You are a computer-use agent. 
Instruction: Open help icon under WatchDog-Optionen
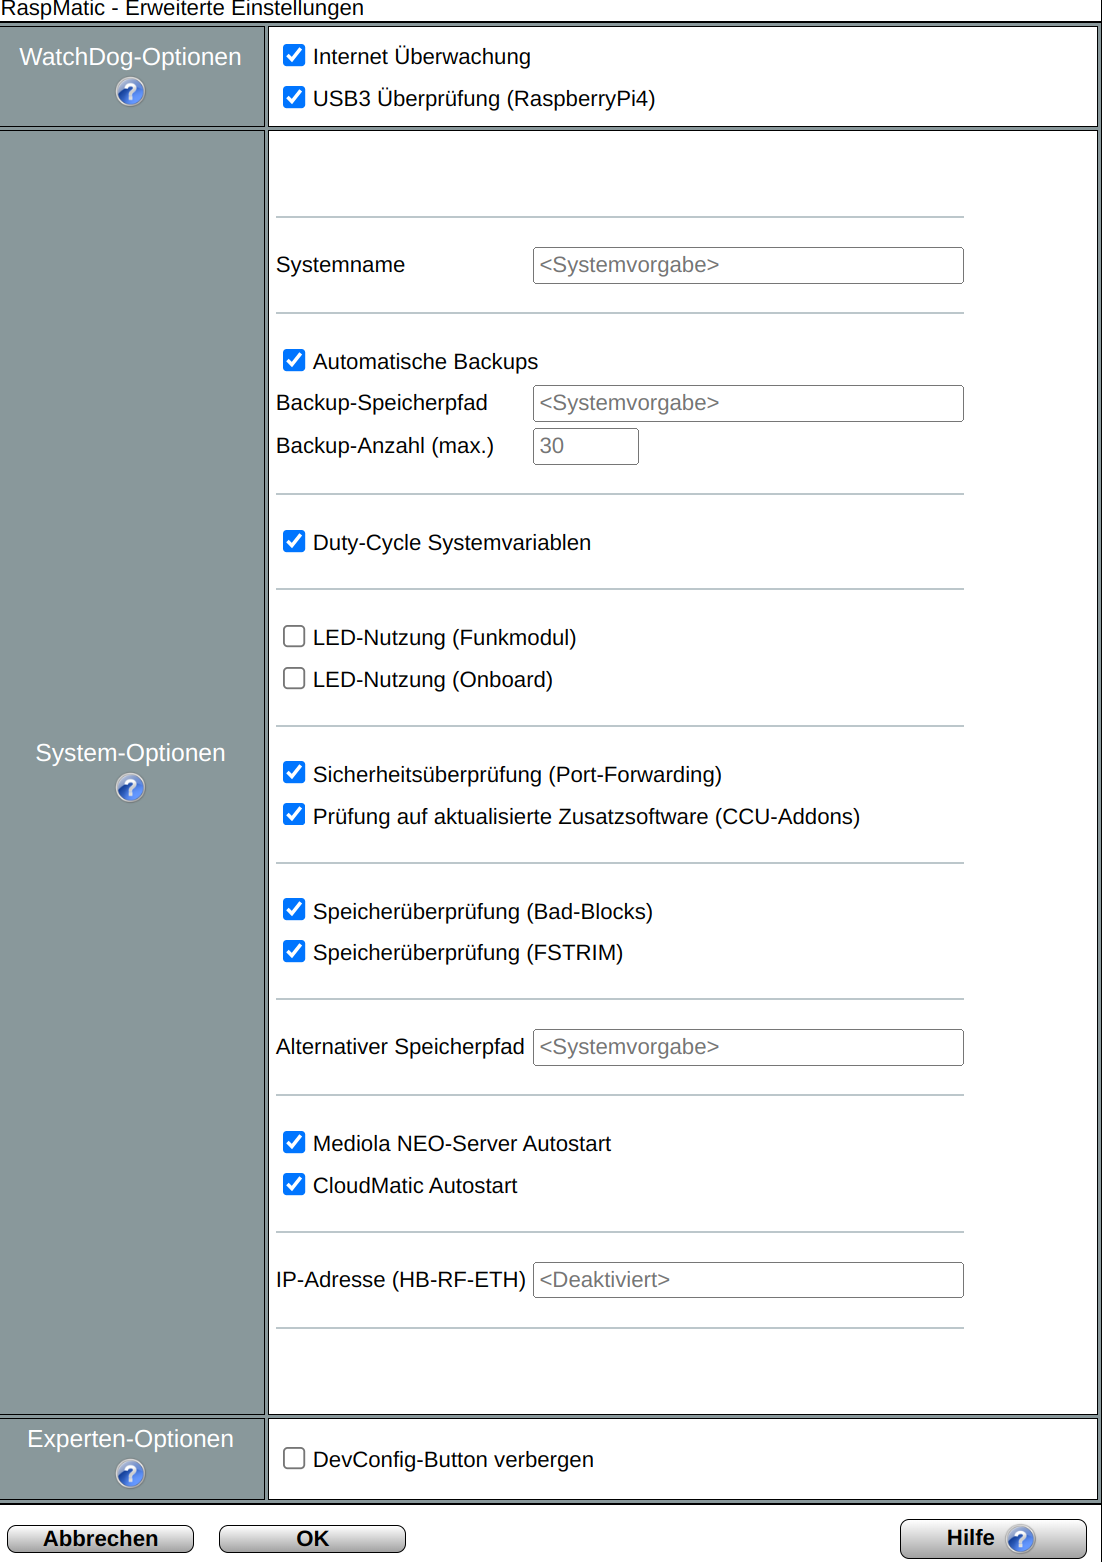(x=130, y=92)
